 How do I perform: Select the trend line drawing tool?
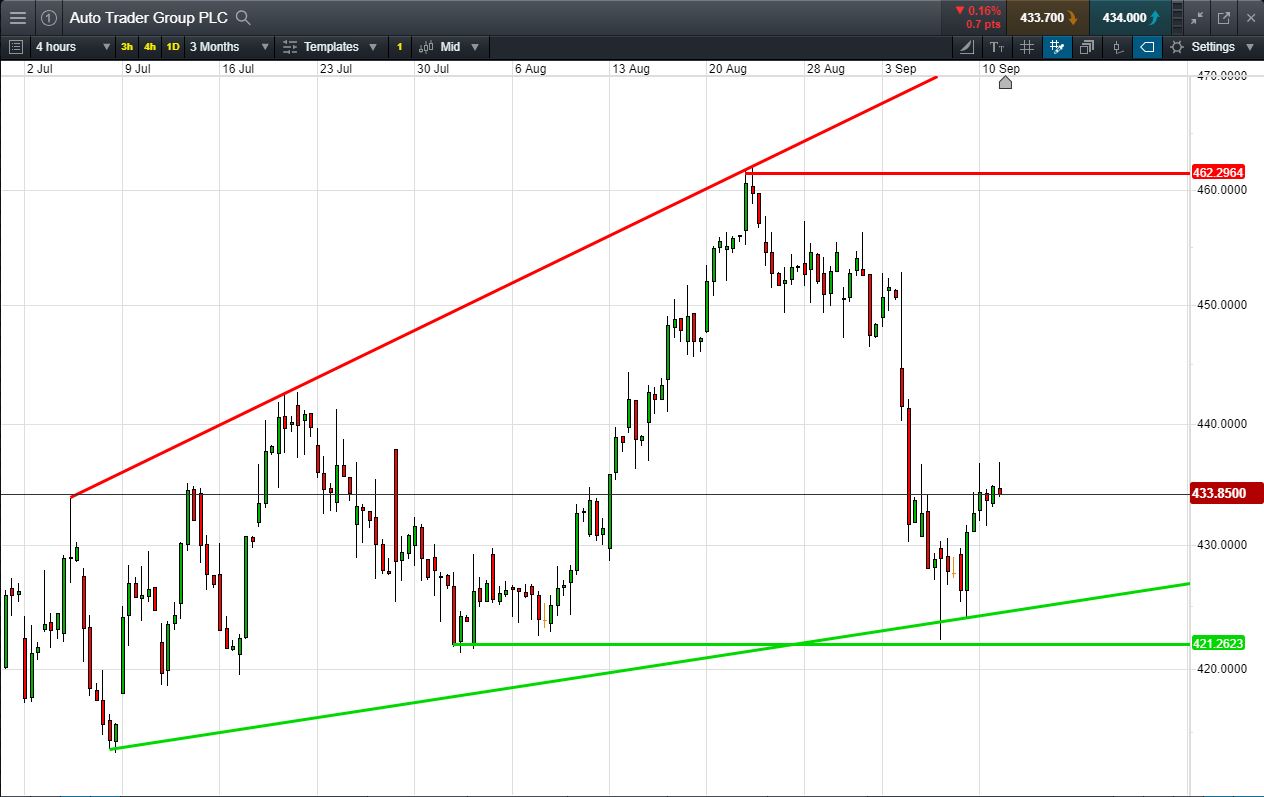[966, 47]
